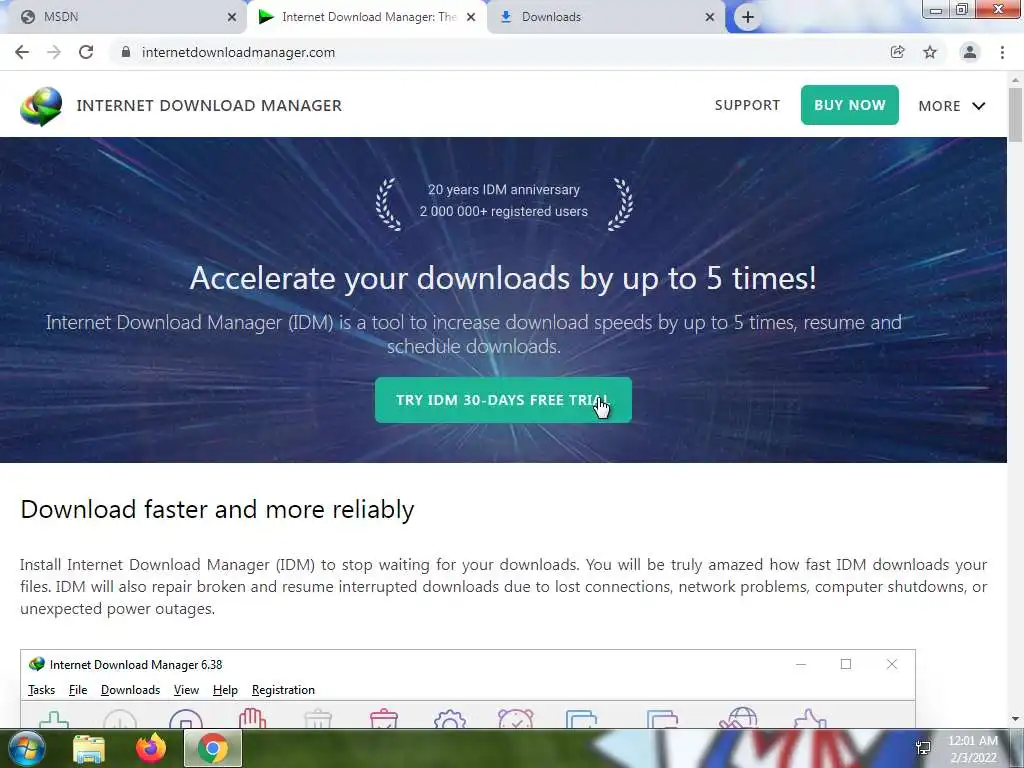This screenshot has height=768, width=1024.
Task: Open a new browser tab
Action: pos(748,18)
